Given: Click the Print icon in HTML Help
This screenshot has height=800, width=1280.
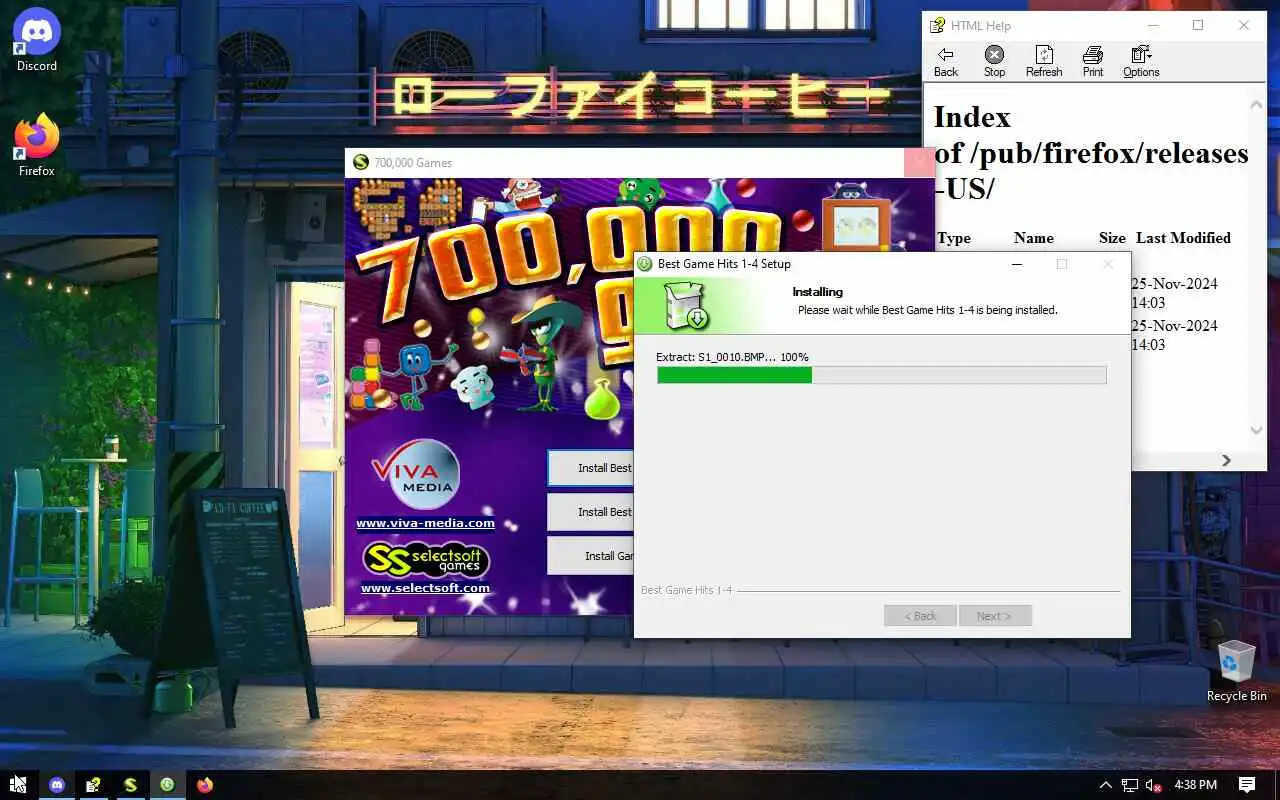Looking at the screenshot, I should tap(1093, 62).
